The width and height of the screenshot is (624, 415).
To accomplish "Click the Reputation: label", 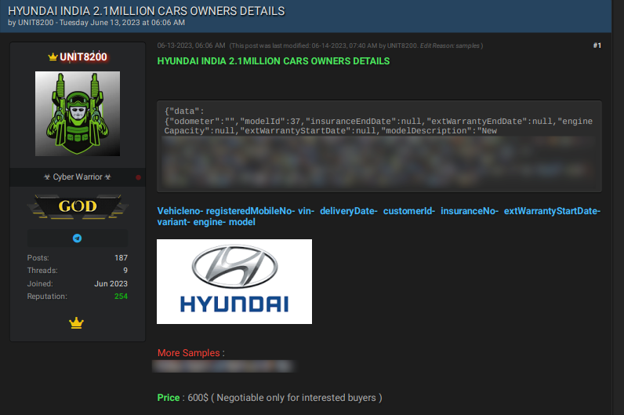I will [47, 296].
